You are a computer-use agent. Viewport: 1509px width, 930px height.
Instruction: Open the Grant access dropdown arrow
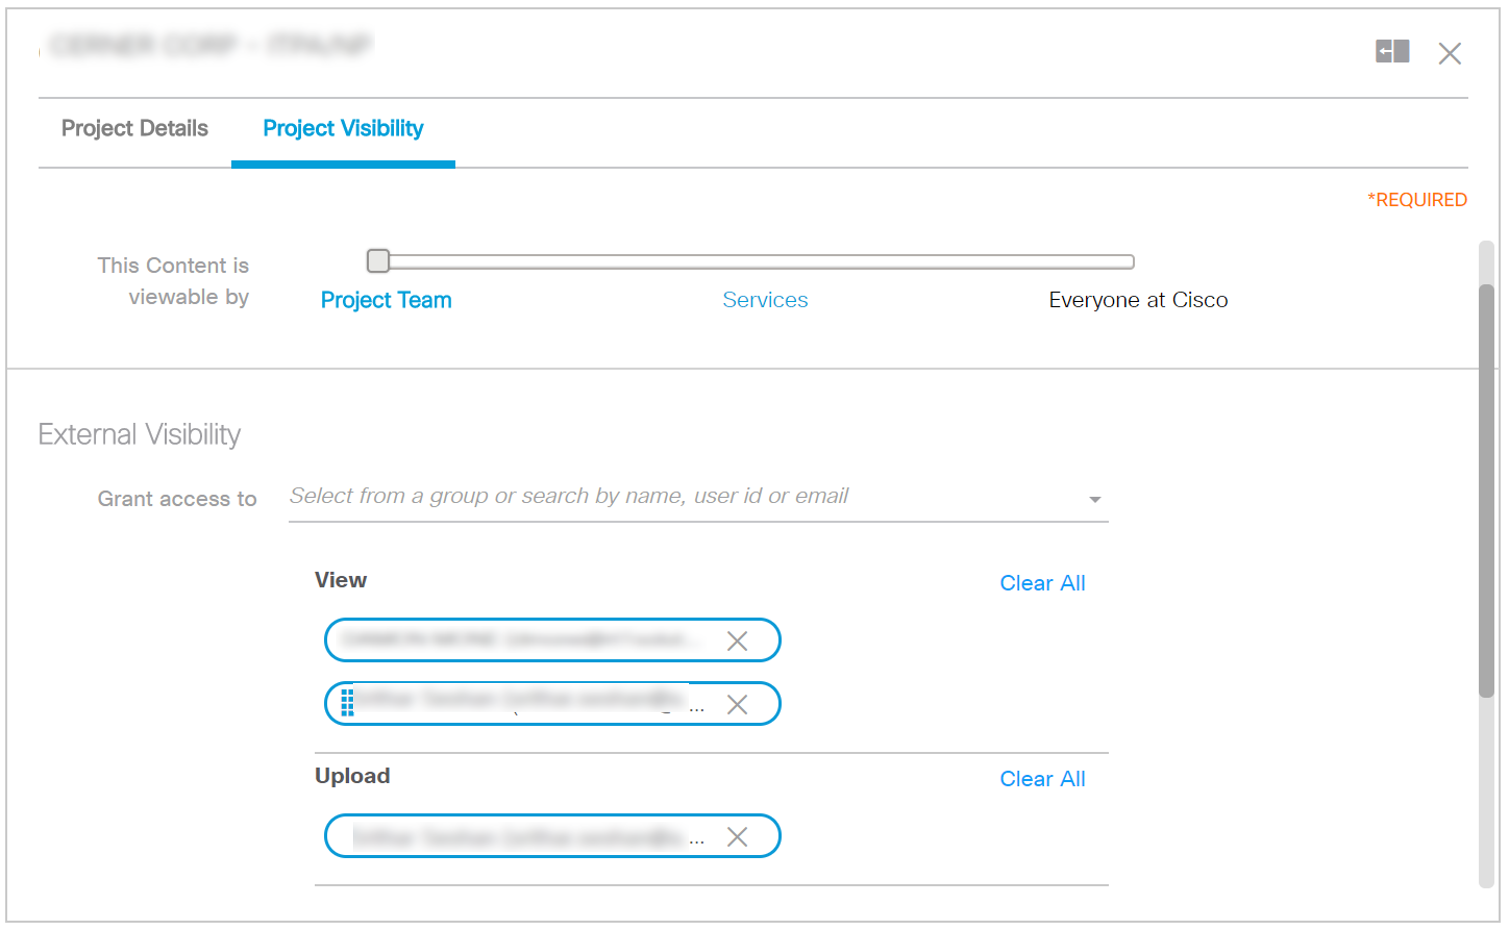1095,499
